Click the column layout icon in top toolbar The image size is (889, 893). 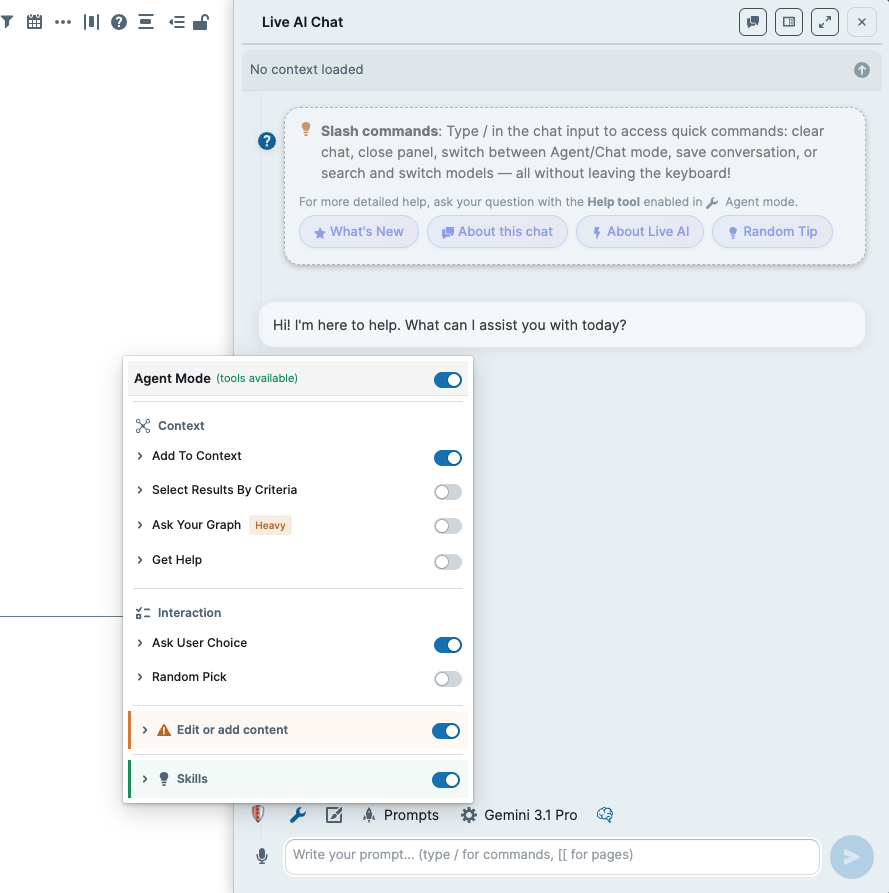(x=91, y=22)
